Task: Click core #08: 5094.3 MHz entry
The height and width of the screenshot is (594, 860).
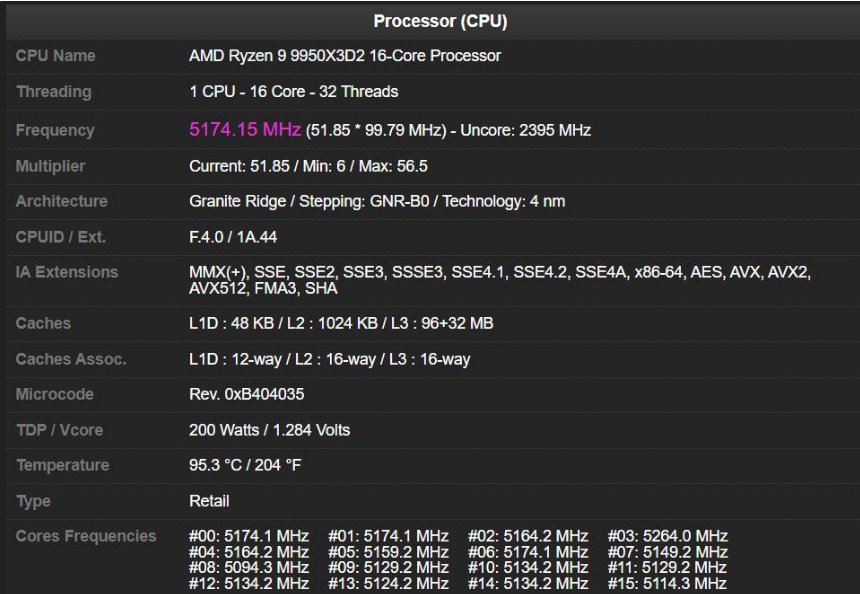Action: 249,567
